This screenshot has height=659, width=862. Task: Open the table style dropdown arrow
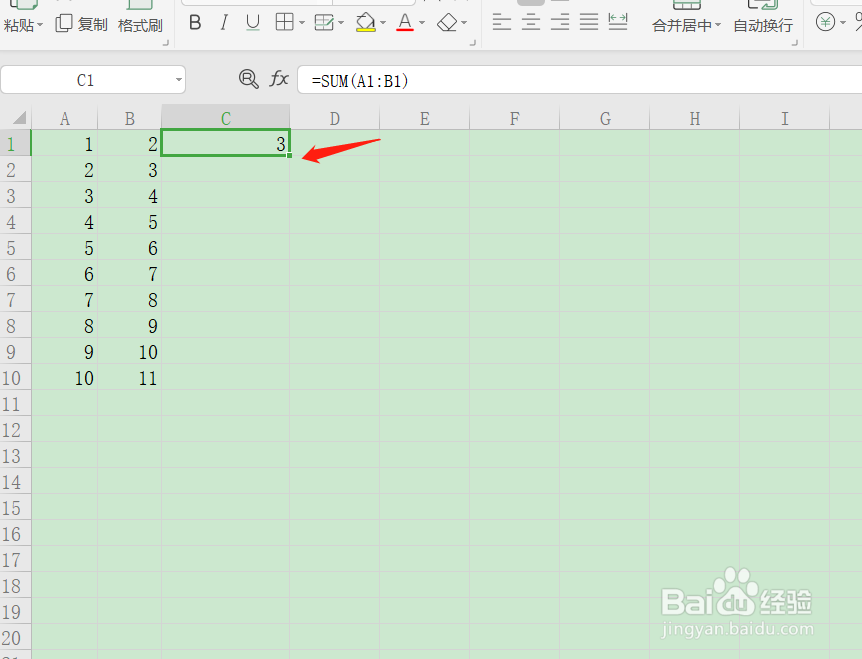tap(341, 23)
